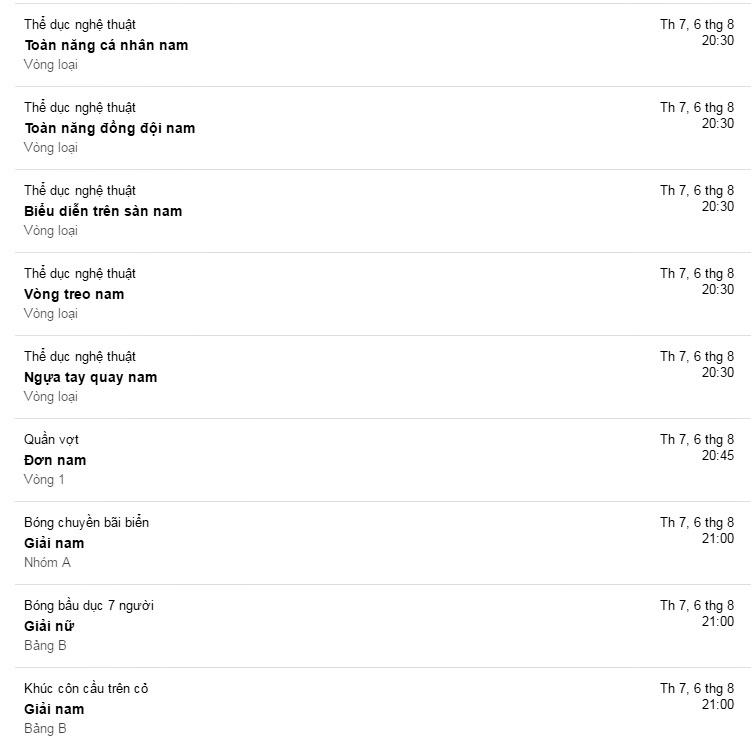Open the "Toàn năng cá nhân nam" event
The width and height of the screenshot is (751, 750).
coord(105,45)
